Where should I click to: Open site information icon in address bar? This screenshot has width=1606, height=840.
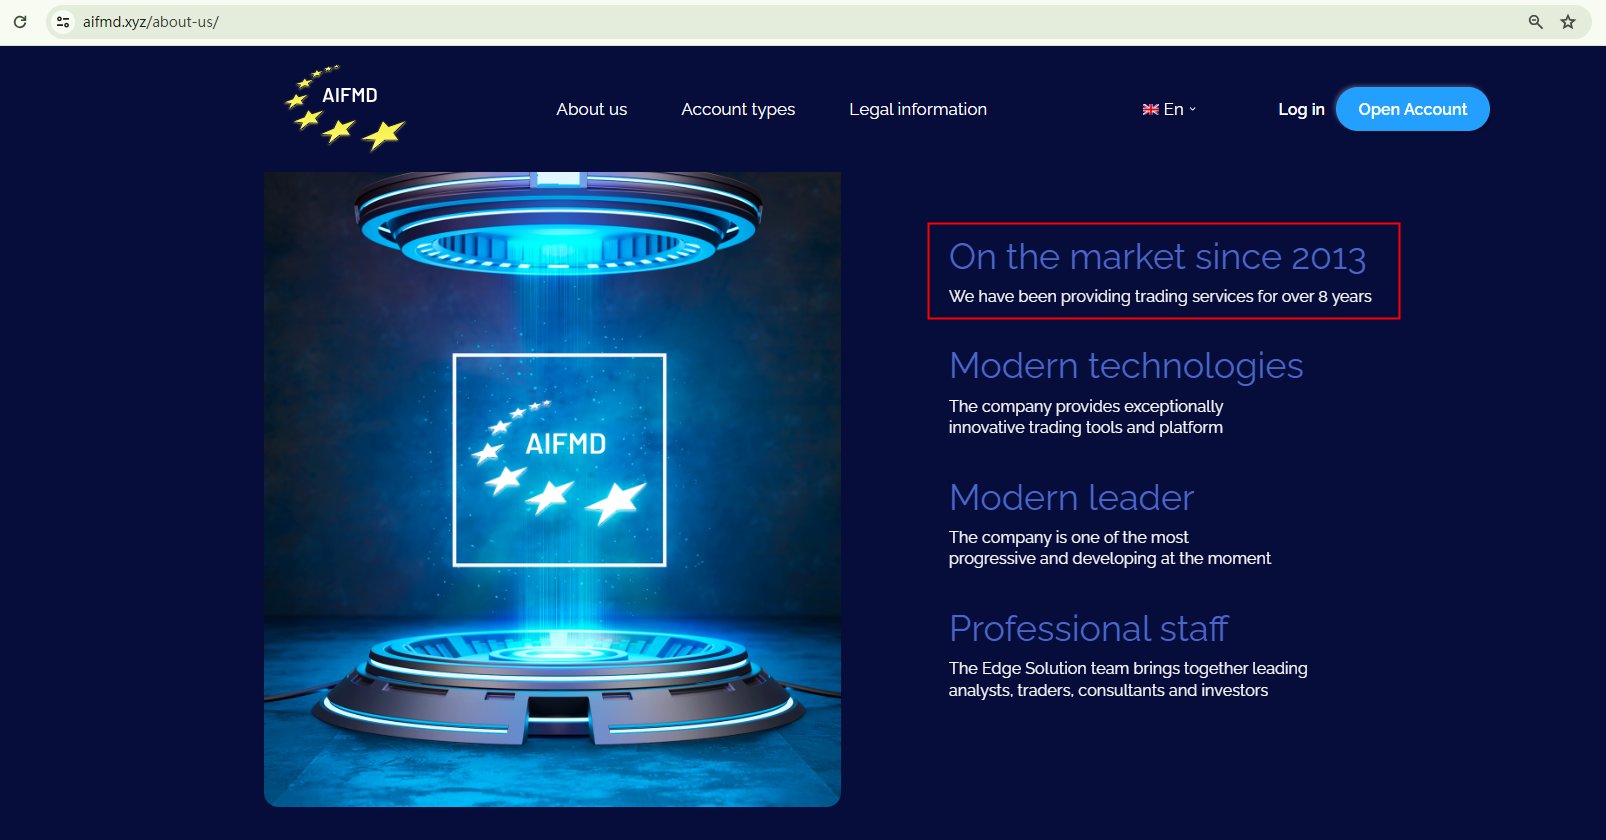[x=63, y=22]
